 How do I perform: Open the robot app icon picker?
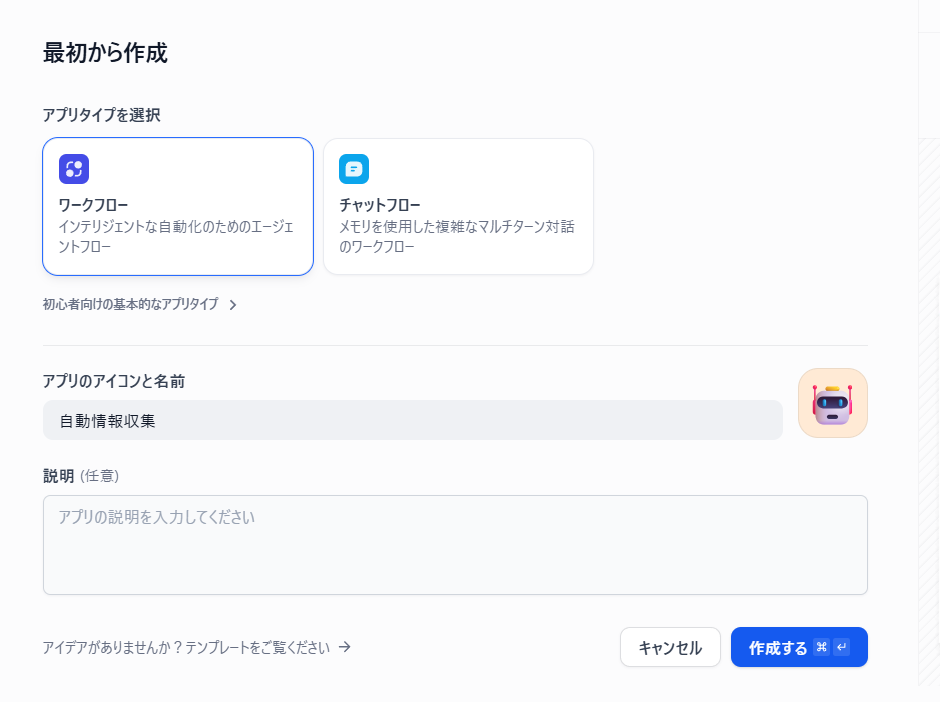(832, 403)
